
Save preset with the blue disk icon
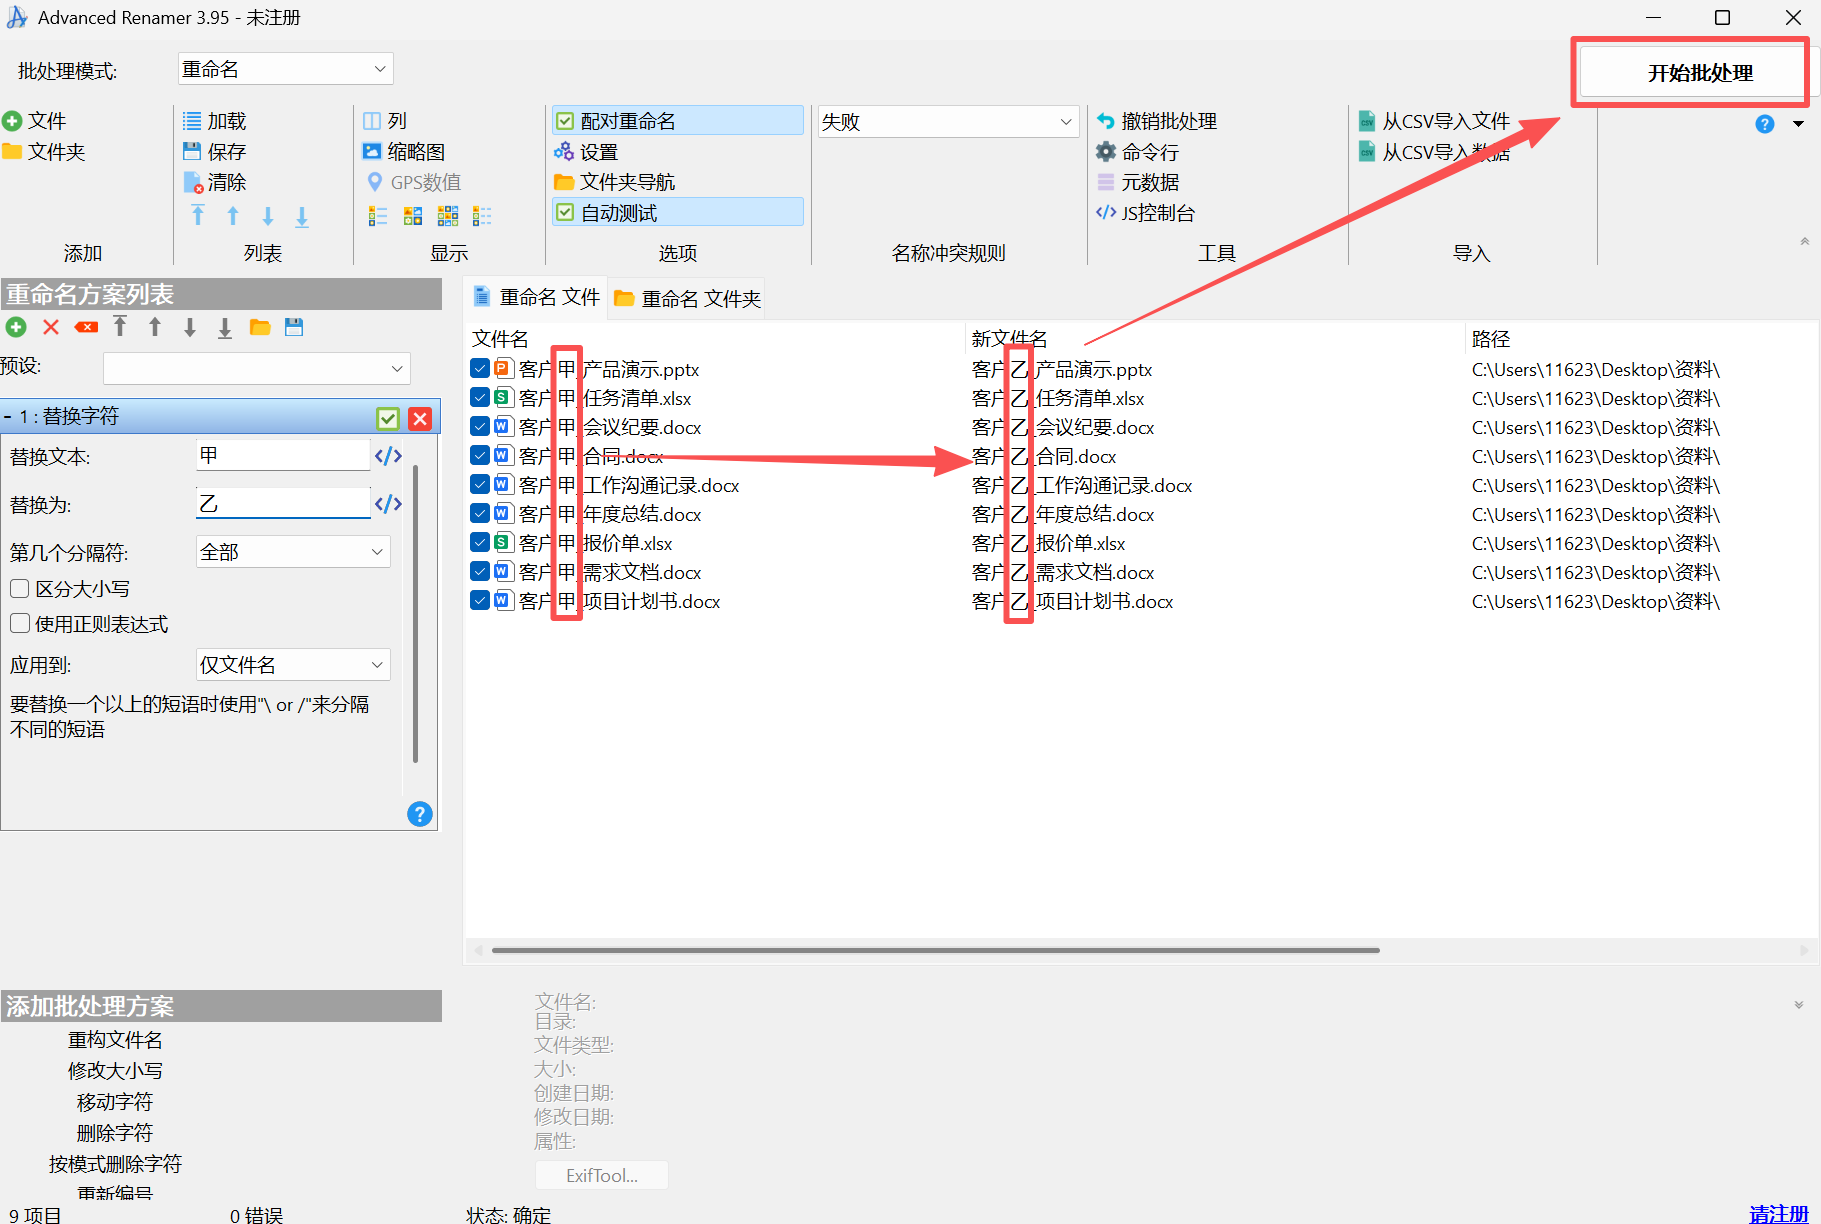point(294,327)
